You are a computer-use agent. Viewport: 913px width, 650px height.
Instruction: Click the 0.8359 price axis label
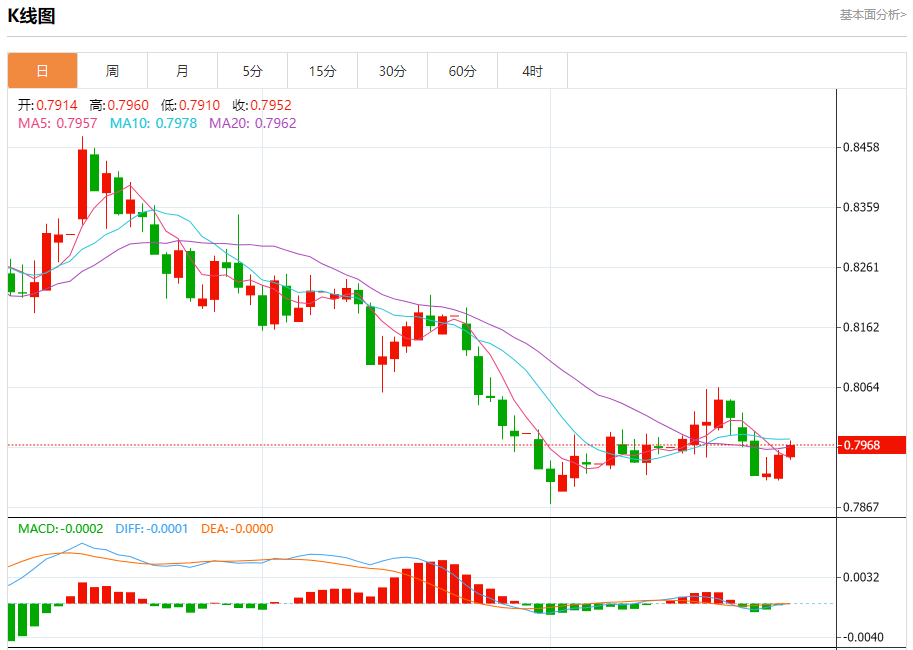pos(862,207)
